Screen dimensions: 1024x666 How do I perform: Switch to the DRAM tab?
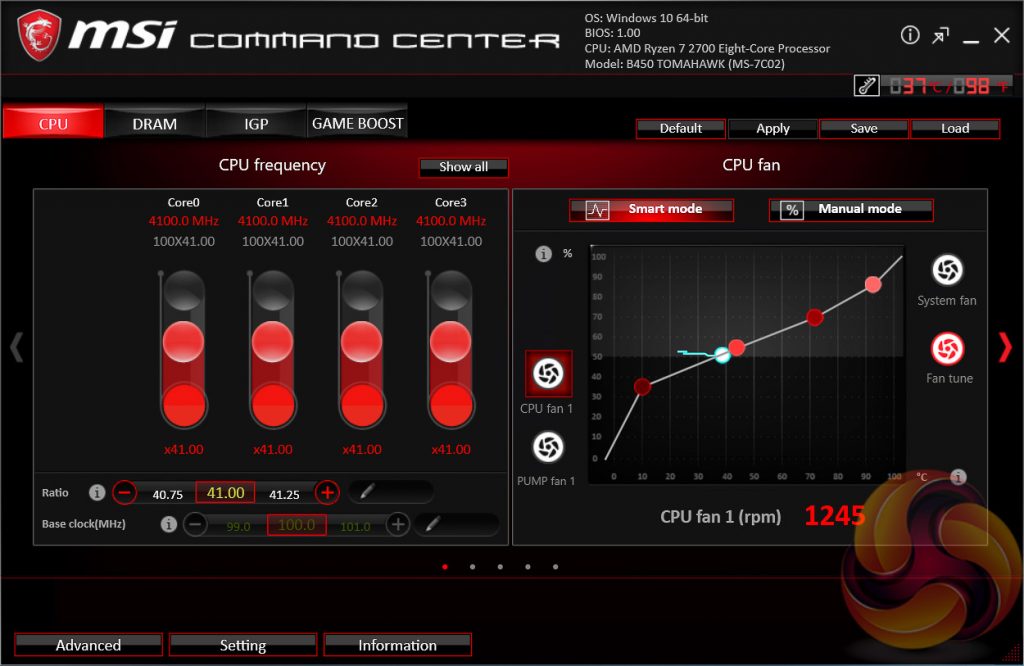[155, 123]
